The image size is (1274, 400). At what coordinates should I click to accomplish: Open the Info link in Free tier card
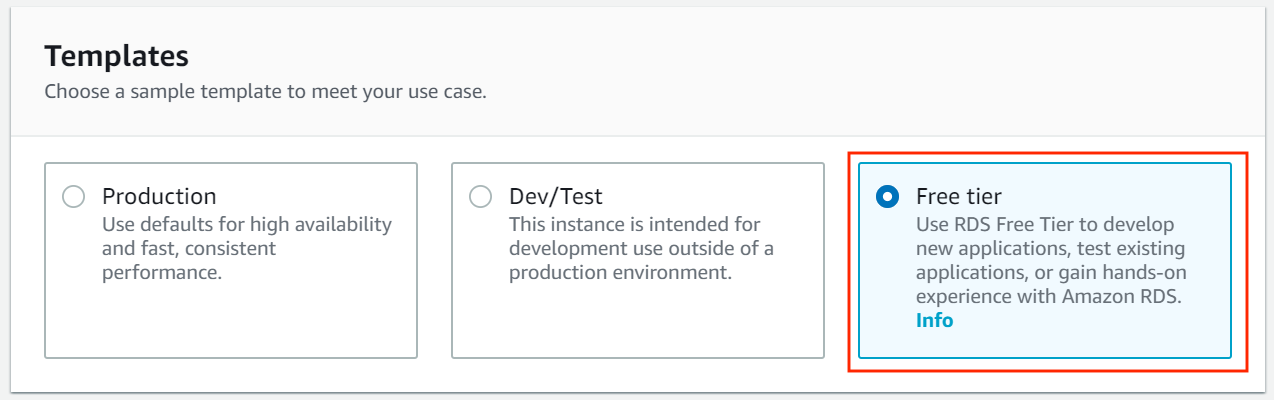point(934,321)
